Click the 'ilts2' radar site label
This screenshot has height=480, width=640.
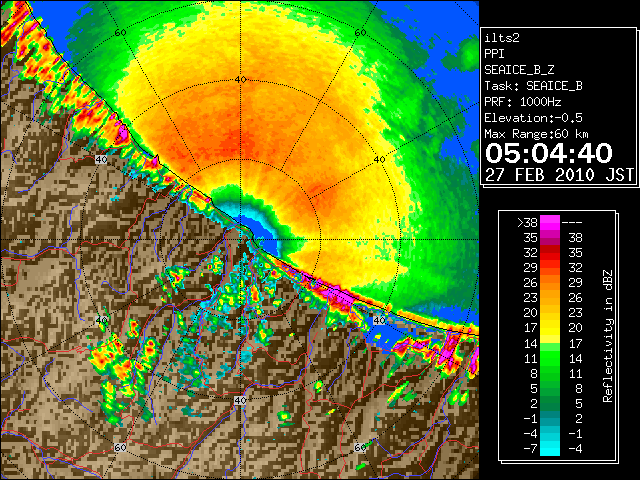(502, 38)
